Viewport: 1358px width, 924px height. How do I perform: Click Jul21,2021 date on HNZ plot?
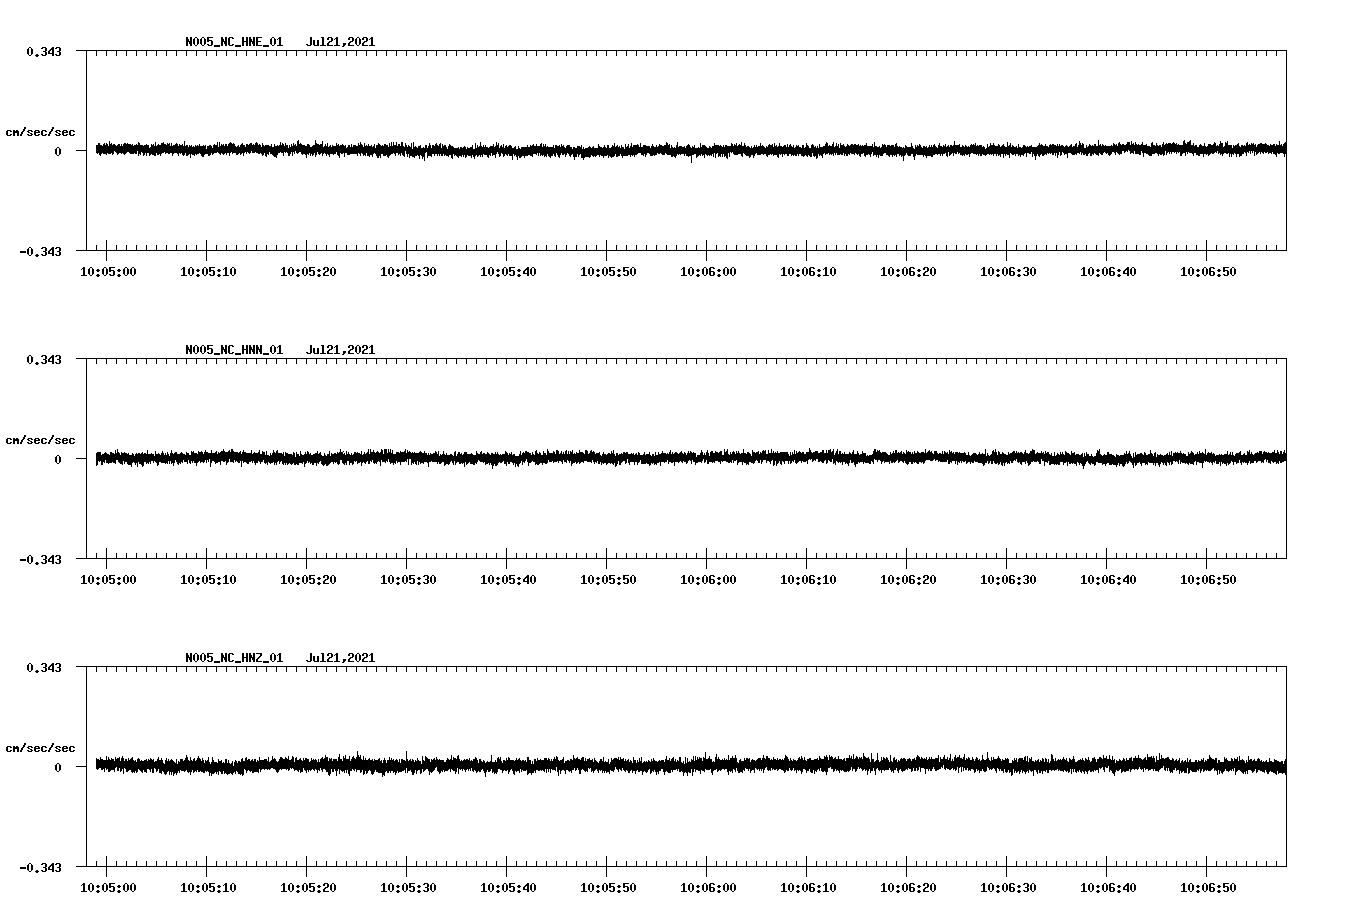tap(340, 658)
